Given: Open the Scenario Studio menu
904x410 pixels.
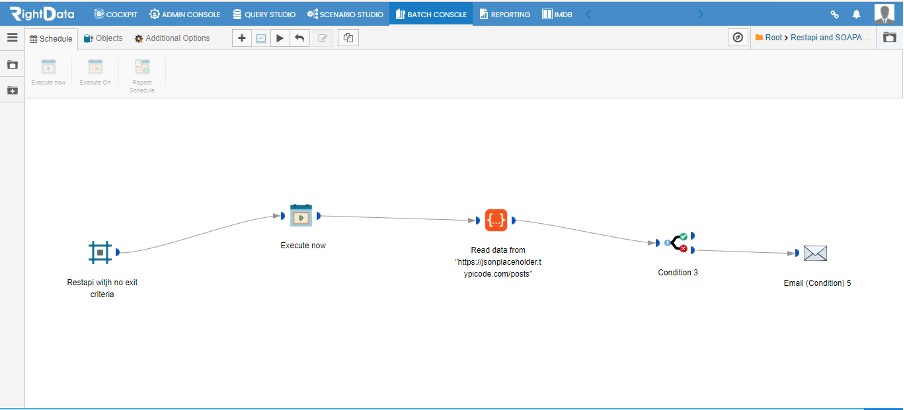Looking at the screenshot, I should point(345,14).
